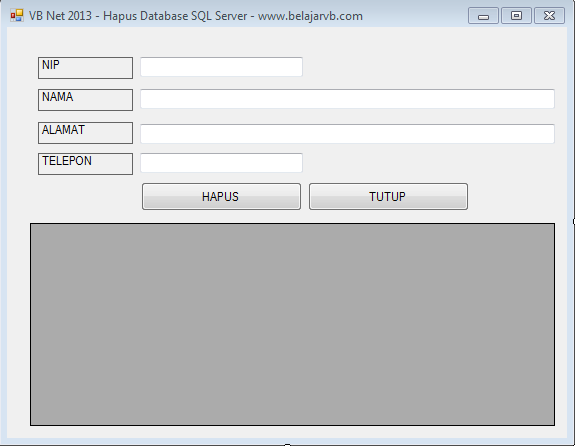Click the form icon in title bar

(x=17, y=16)
